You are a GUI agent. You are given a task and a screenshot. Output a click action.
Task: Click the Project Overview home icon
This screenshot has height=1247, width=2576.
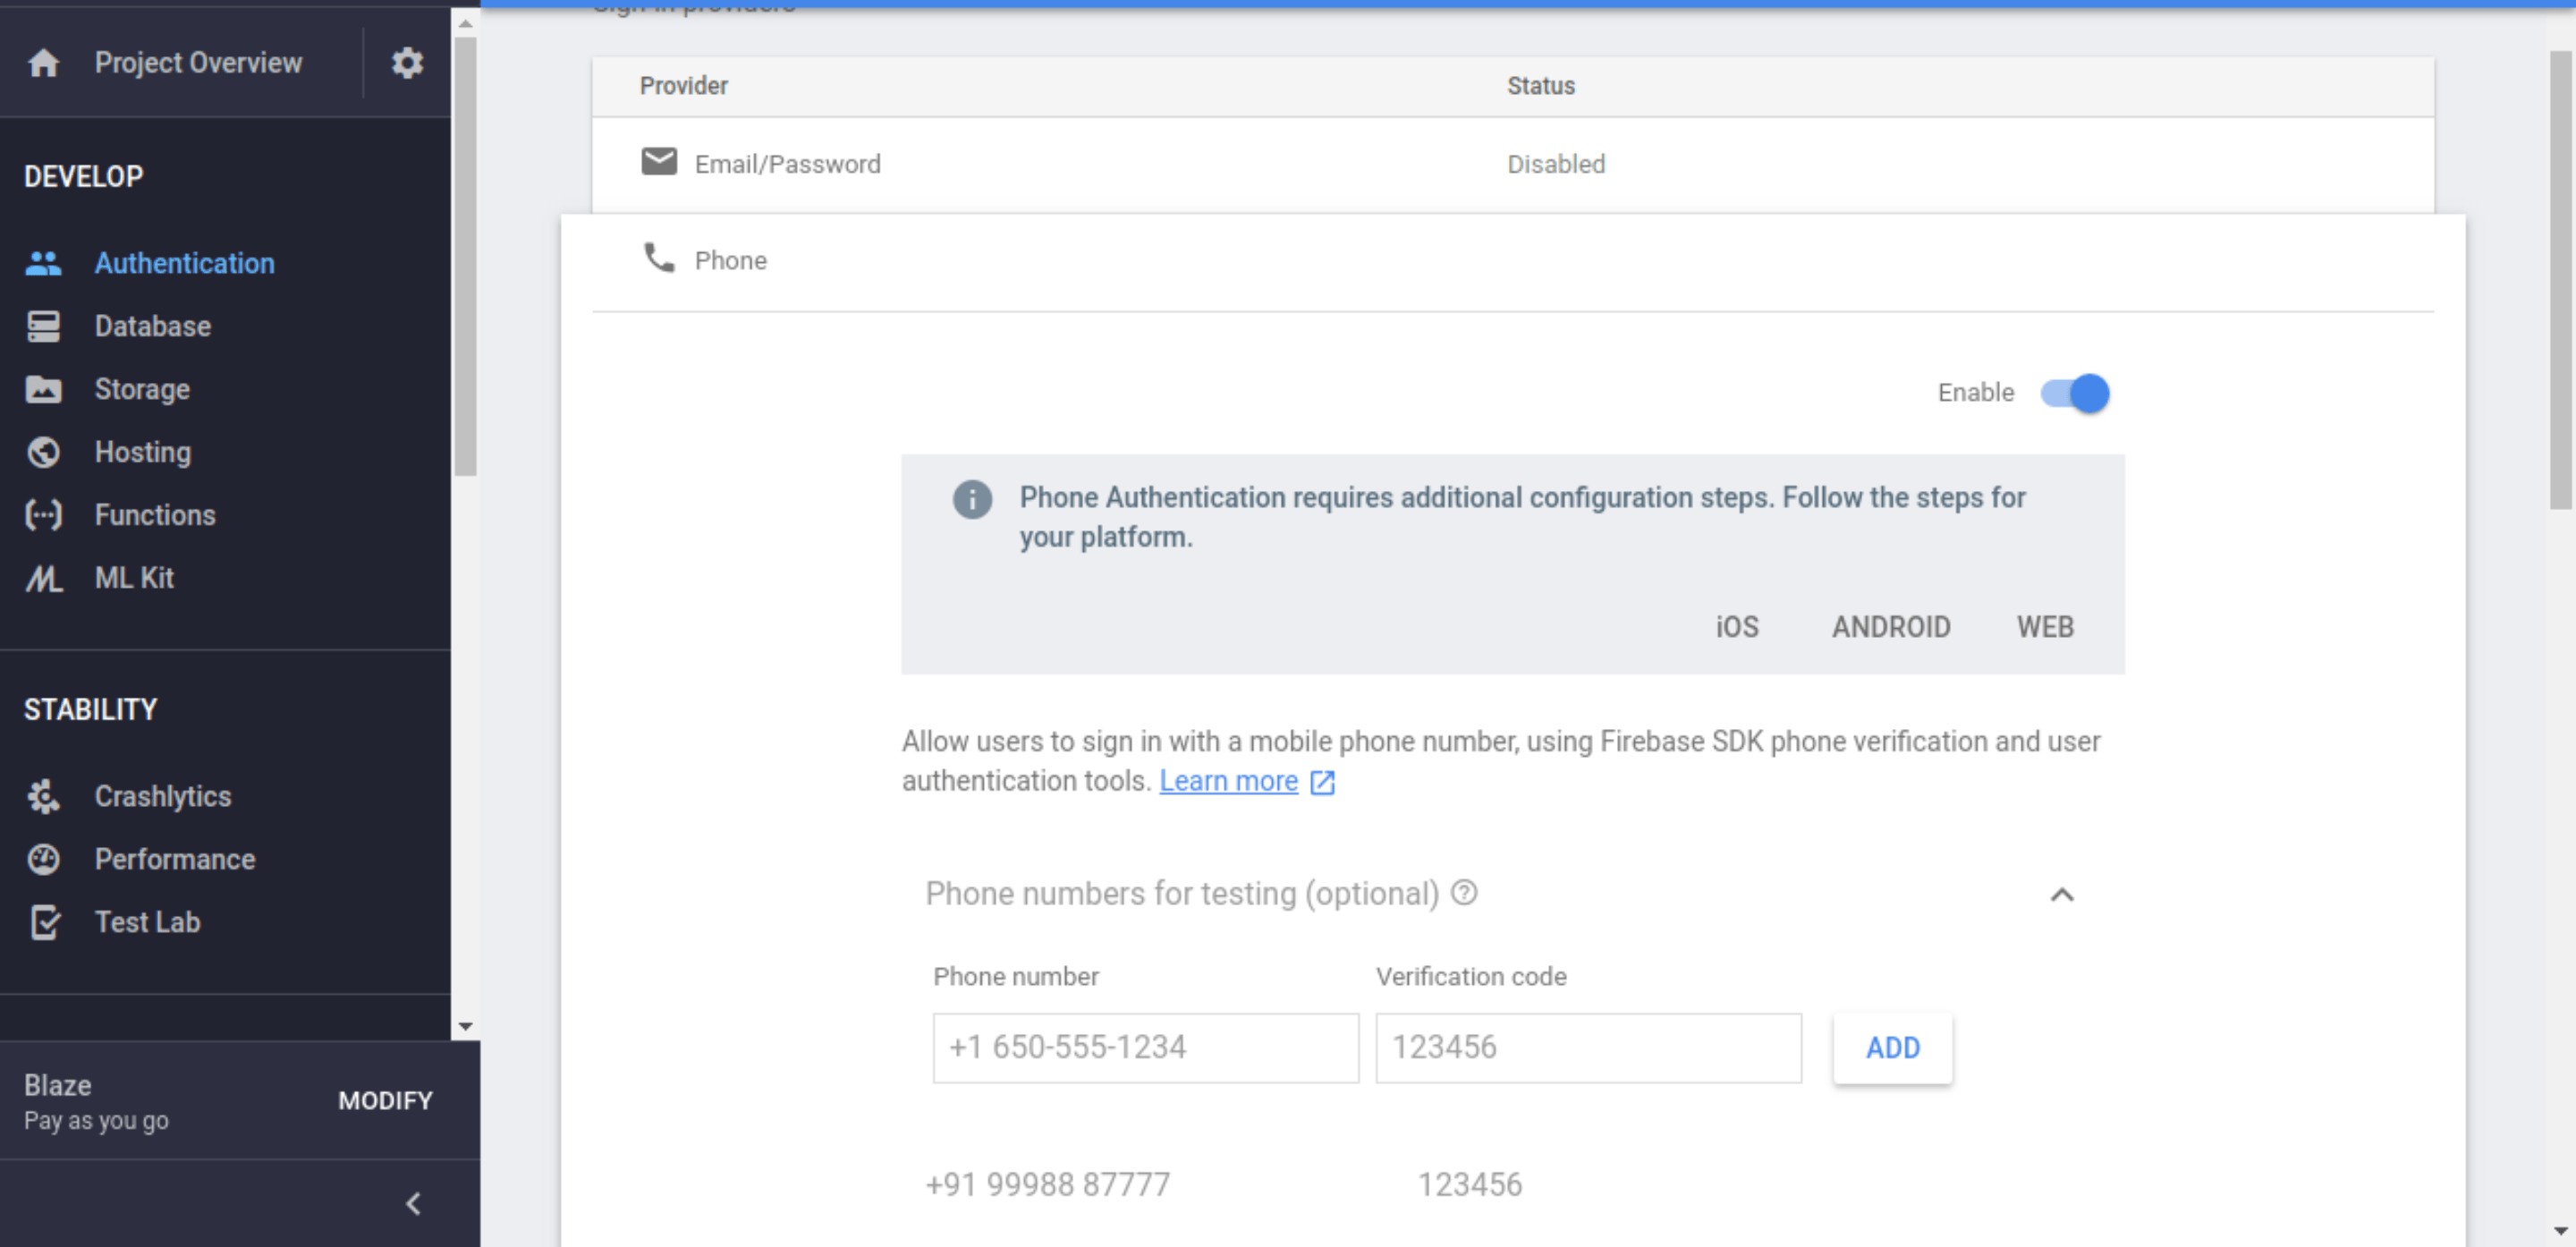click(x=43, y=63)
